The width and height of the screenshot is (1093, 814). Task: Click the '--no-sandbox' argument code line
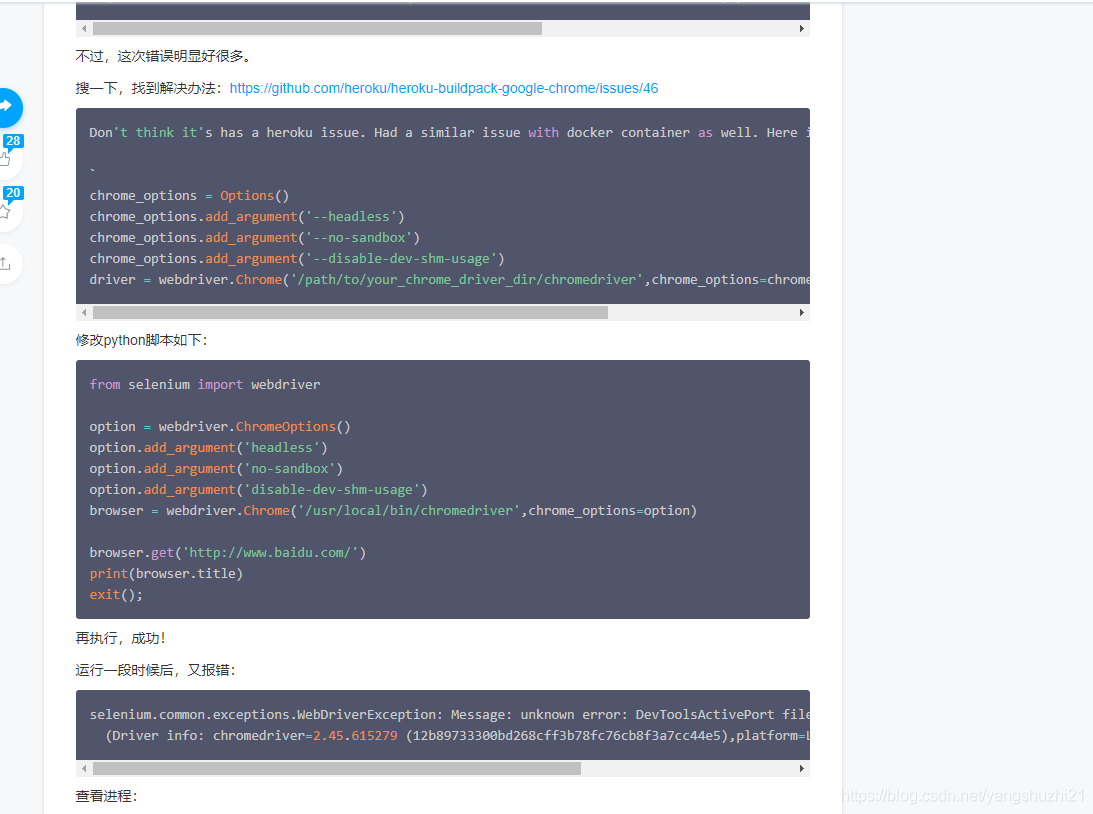coord(254,238)
